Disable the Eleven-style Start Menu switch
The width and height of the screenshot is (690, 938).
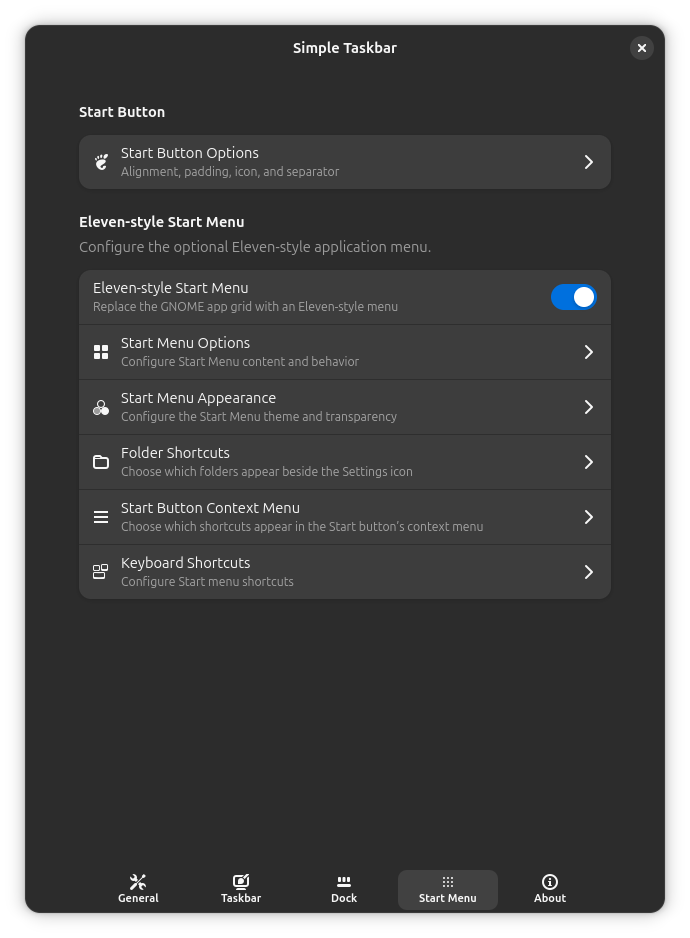point(573,297)
